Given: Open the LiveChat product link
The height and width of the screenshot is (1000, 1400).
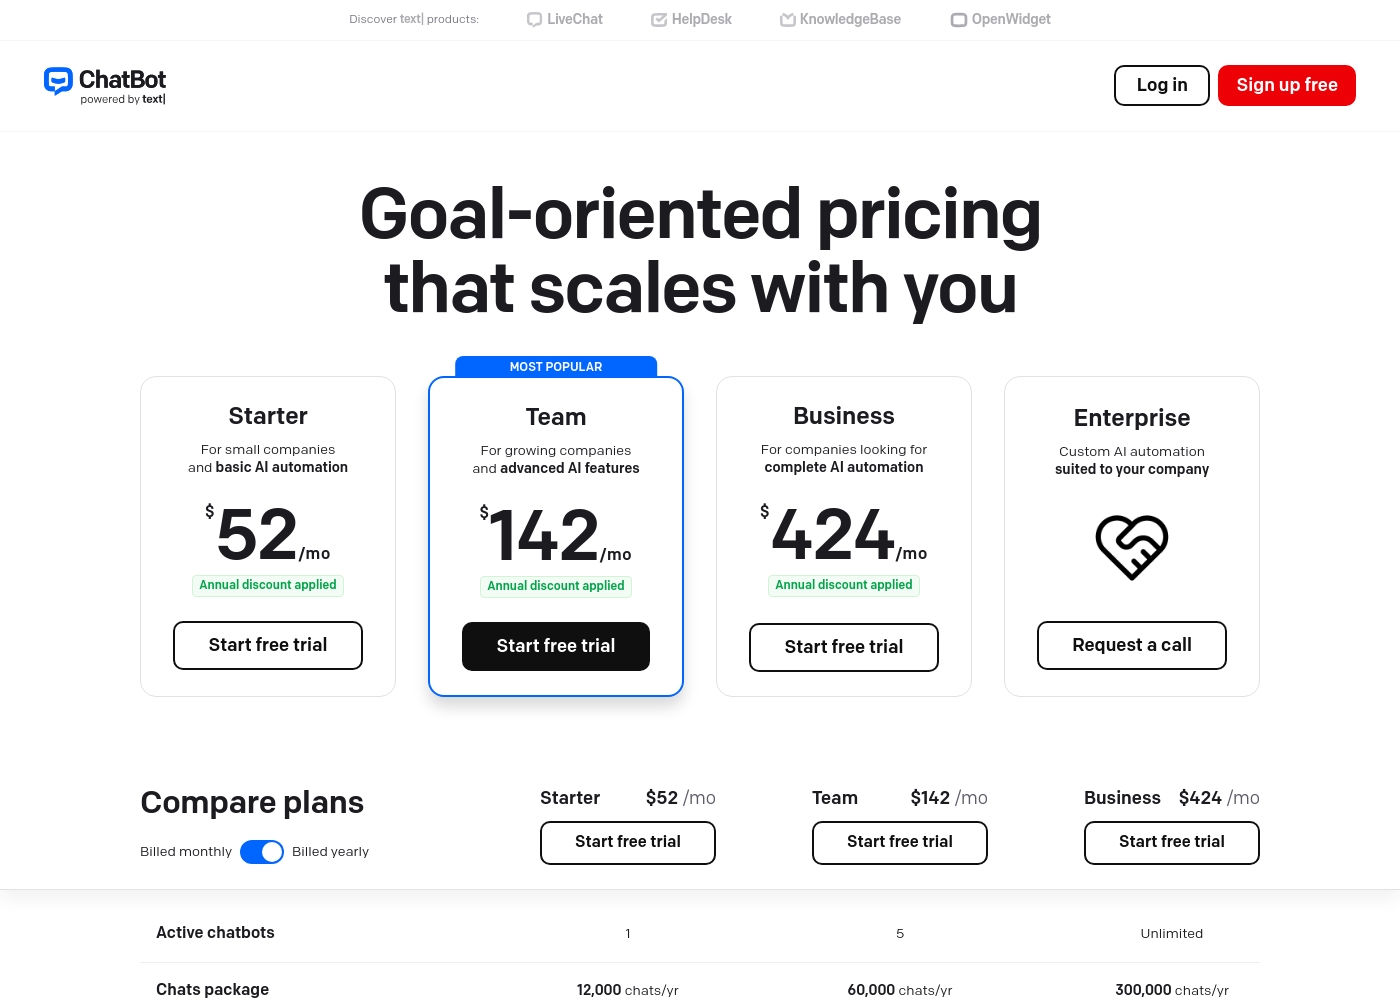Looking at the screenshot, I should (x=565, y=19).
